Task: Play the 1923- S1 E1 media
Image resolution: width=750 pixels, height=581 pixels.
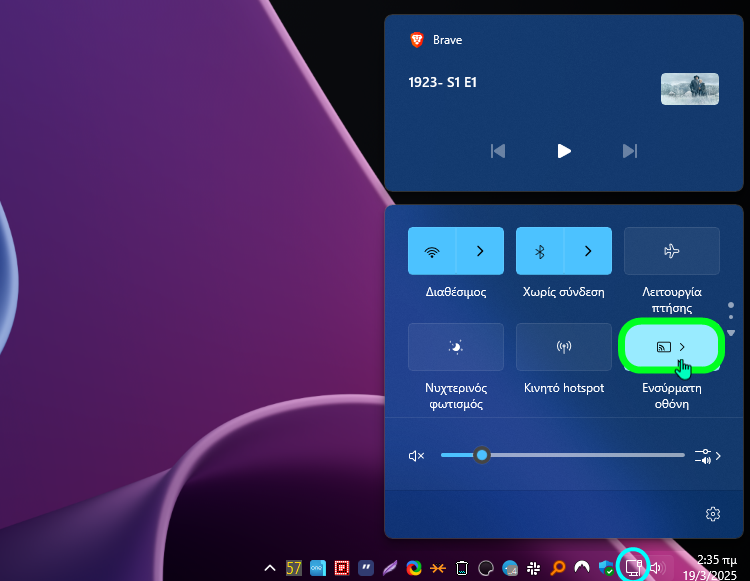Action: (x=564, y=151)
